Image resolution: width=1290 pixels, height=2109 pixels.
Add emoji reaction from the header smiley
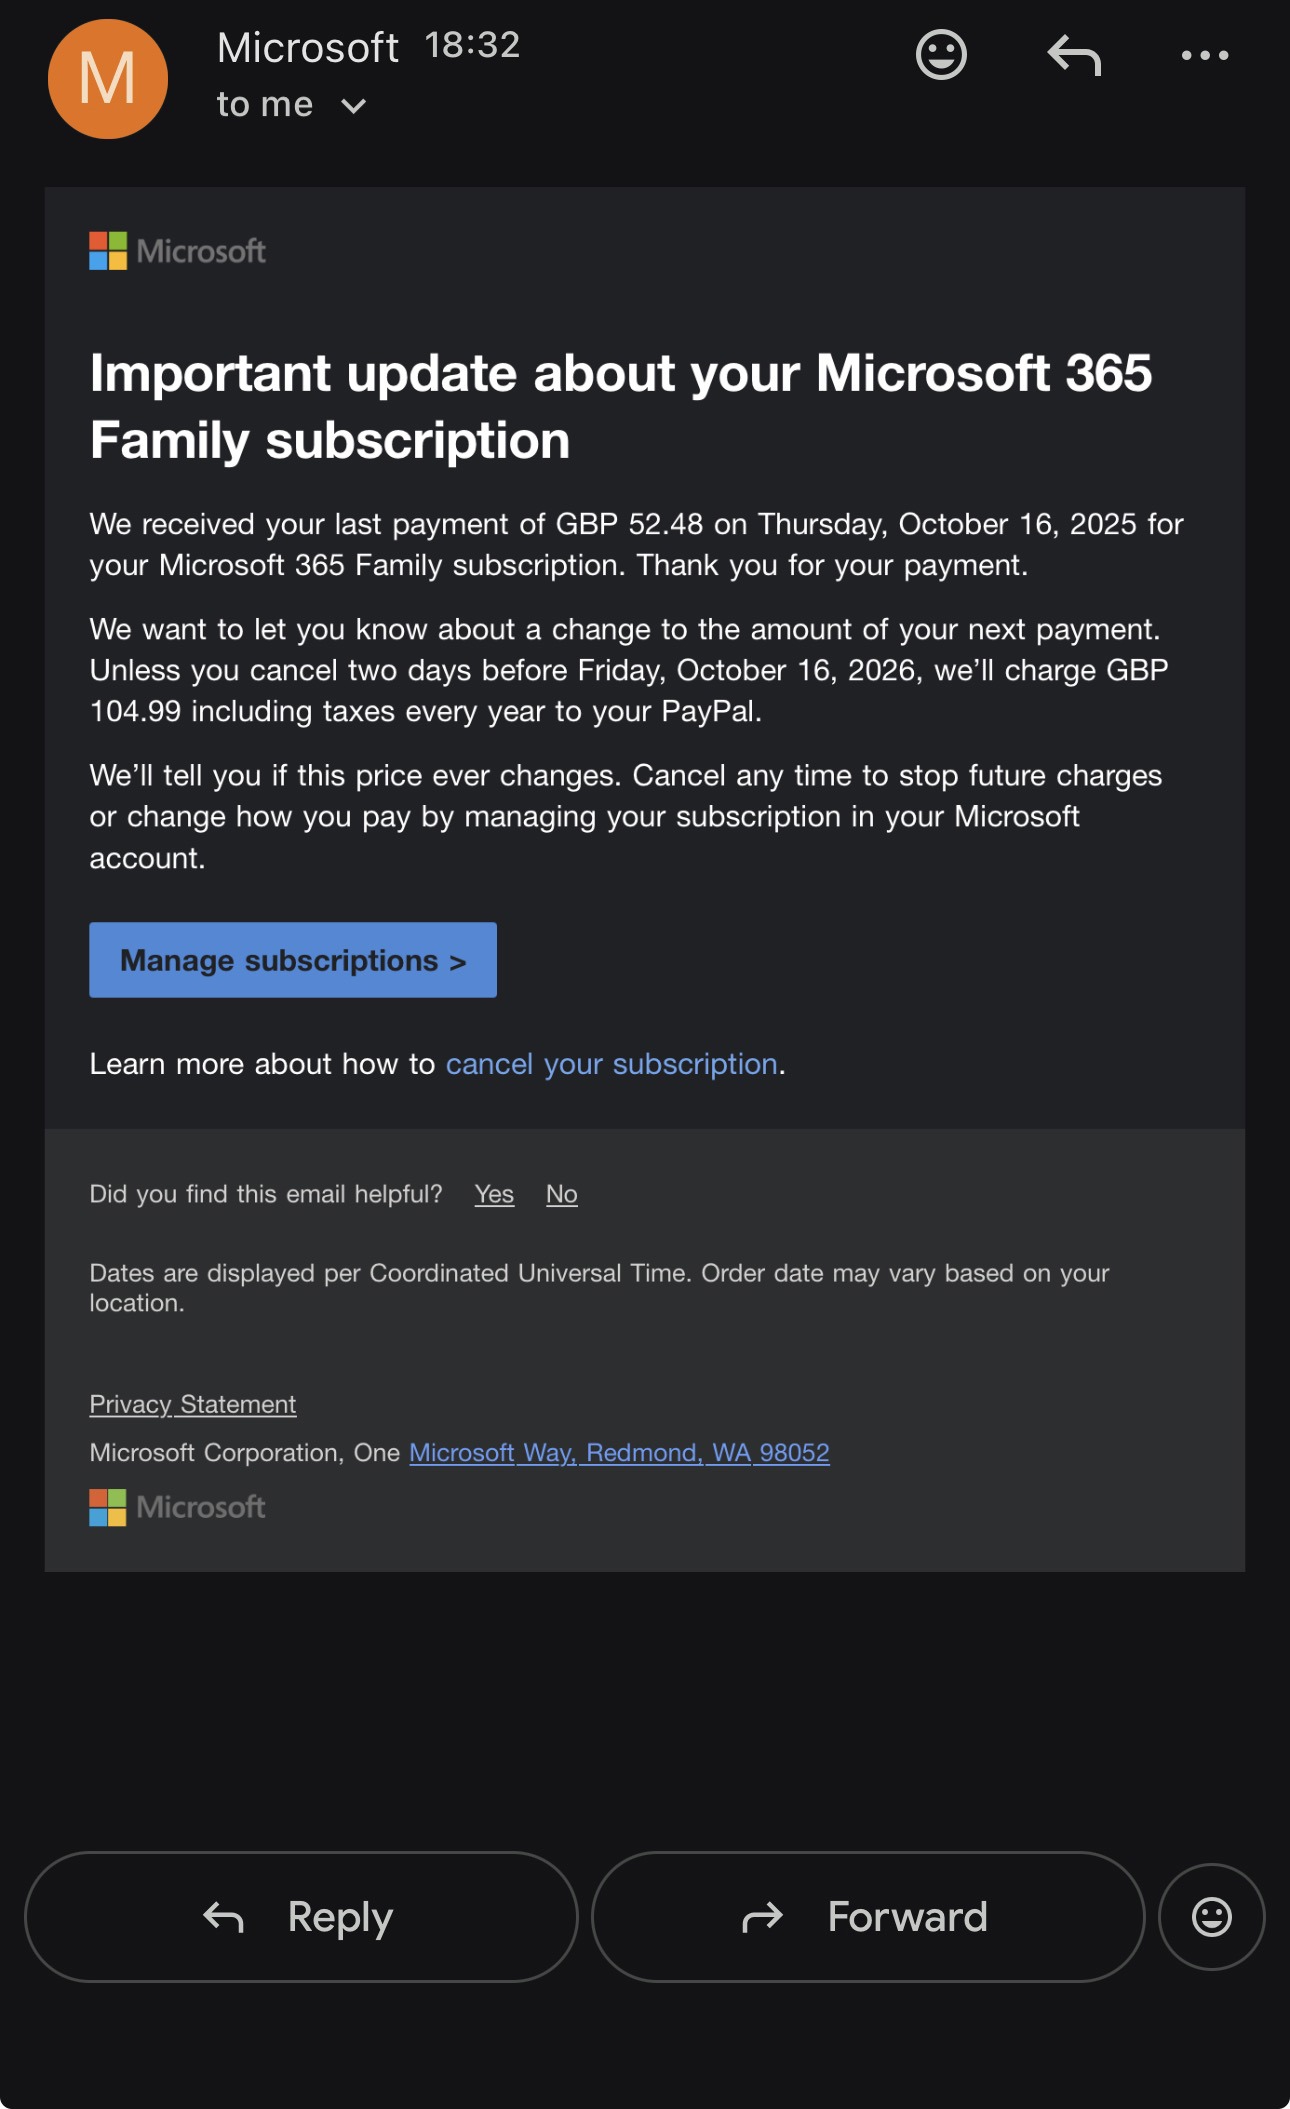click(x=941, y=55)
